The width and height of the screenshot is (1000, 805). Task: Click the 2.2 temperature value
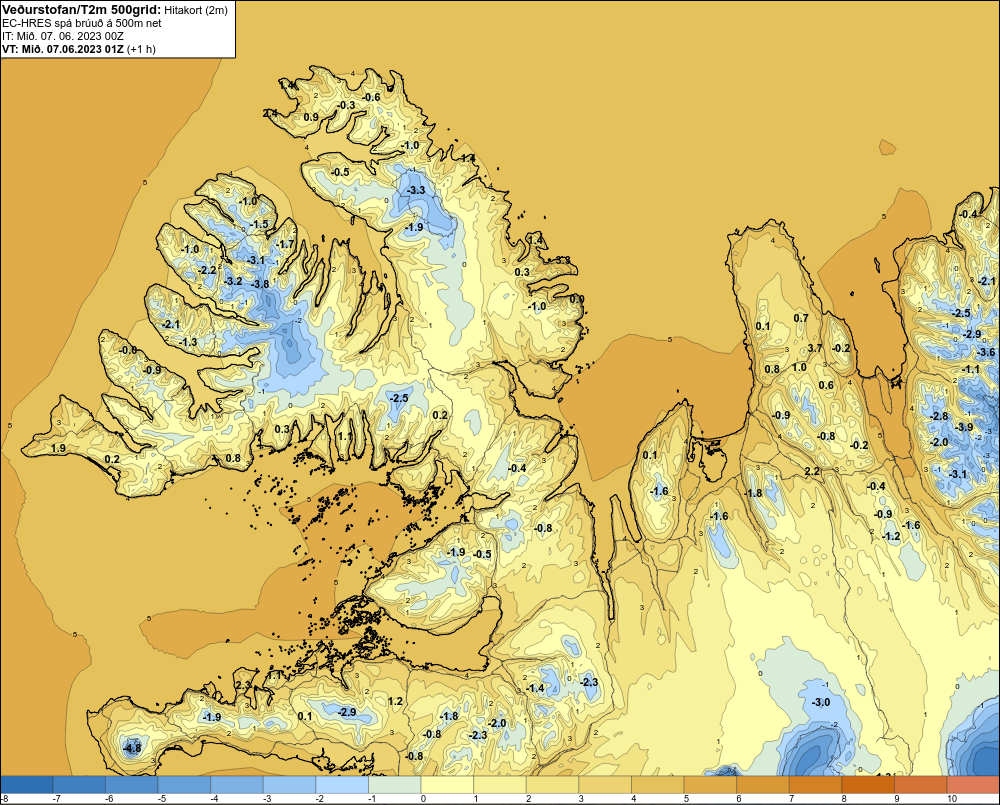pyautogui.click(x=812, y=471)
